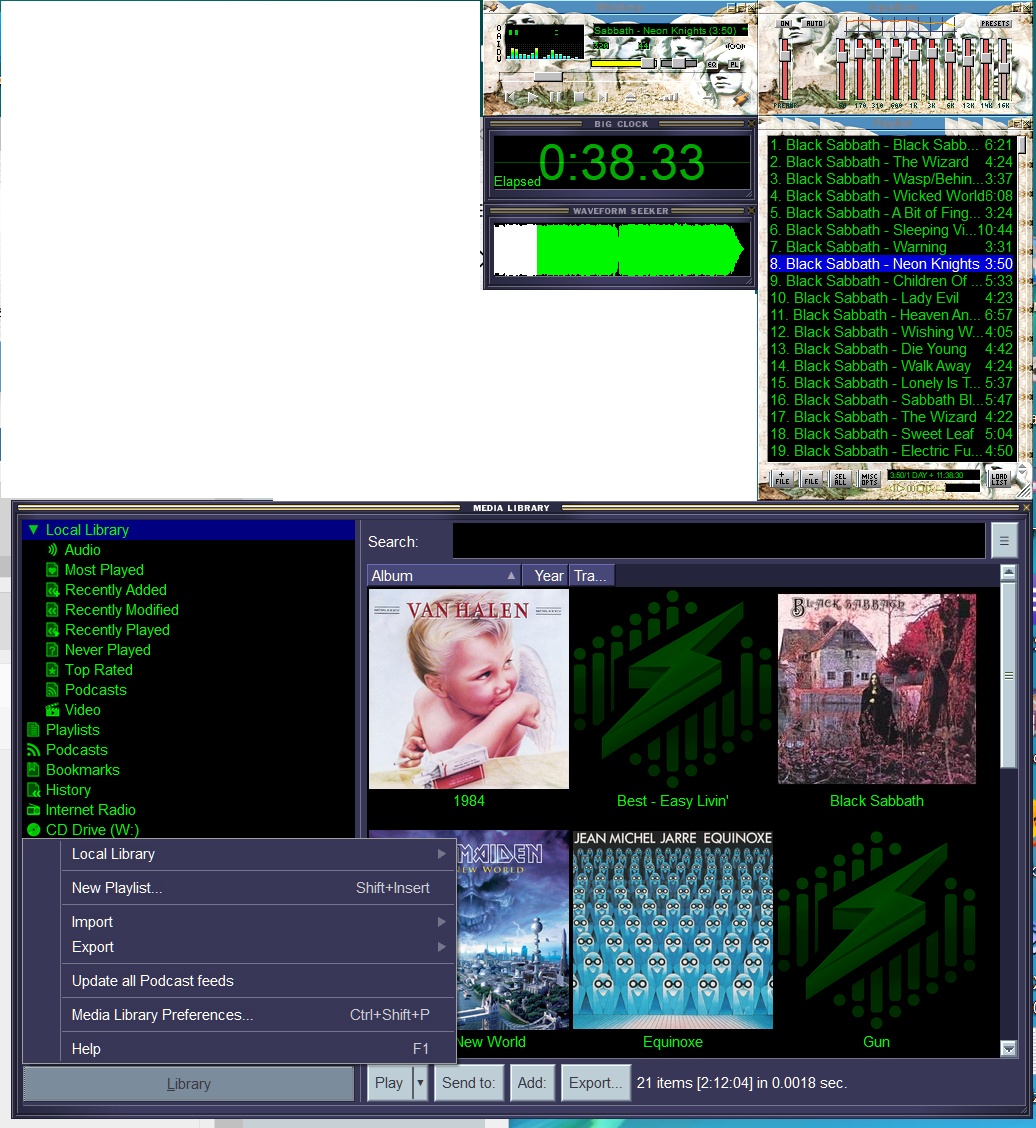
Task: Select Podcasts top-level tree item
Action: pyautogui.click(x=67, y=750)
